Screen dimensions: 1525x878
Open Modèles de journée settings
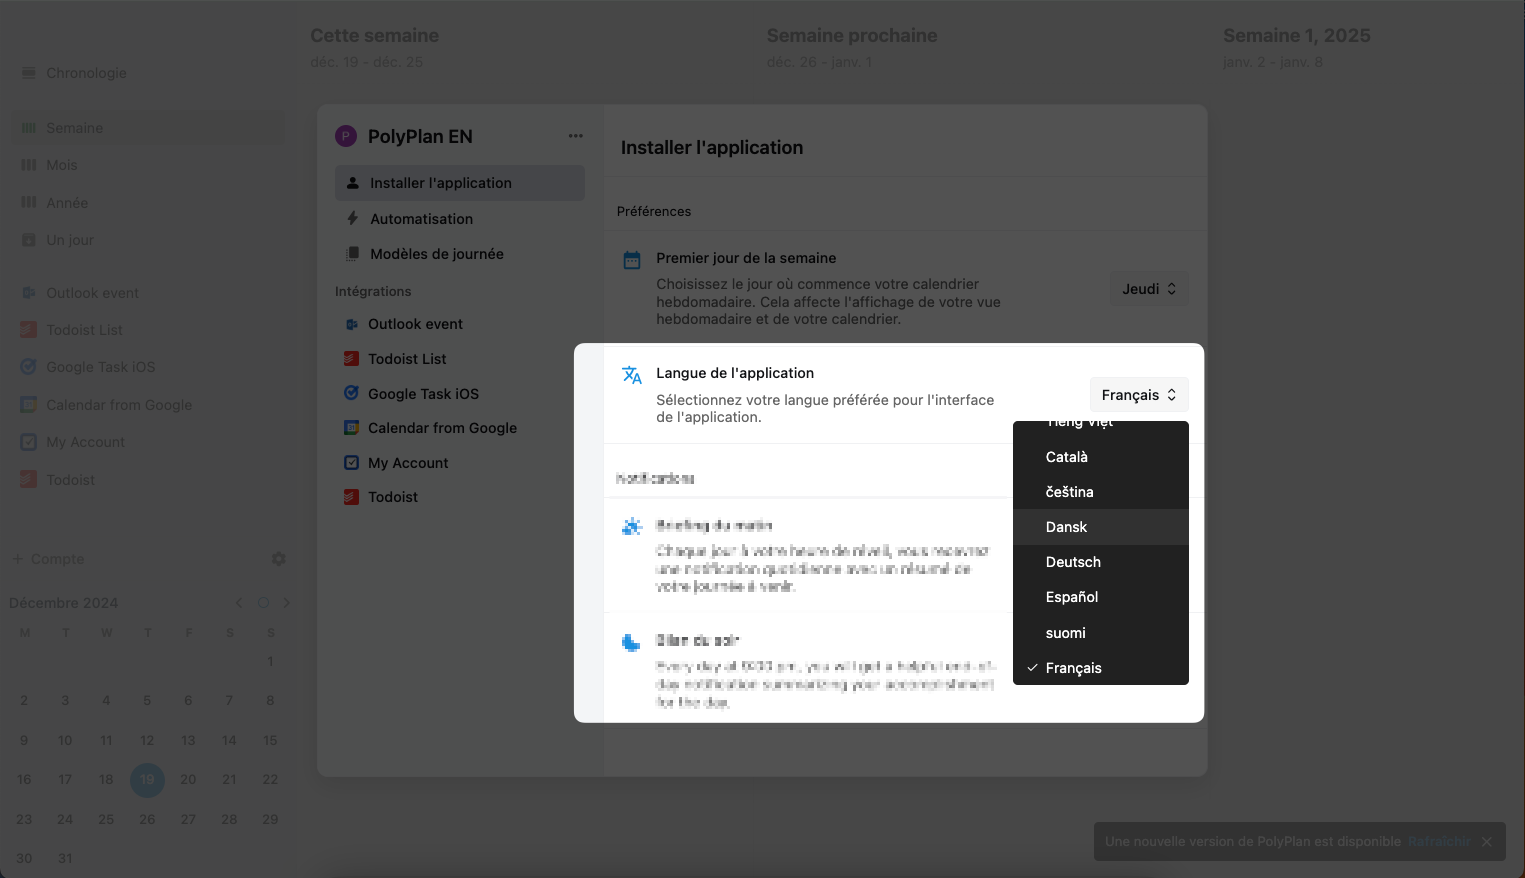[436, 254]
